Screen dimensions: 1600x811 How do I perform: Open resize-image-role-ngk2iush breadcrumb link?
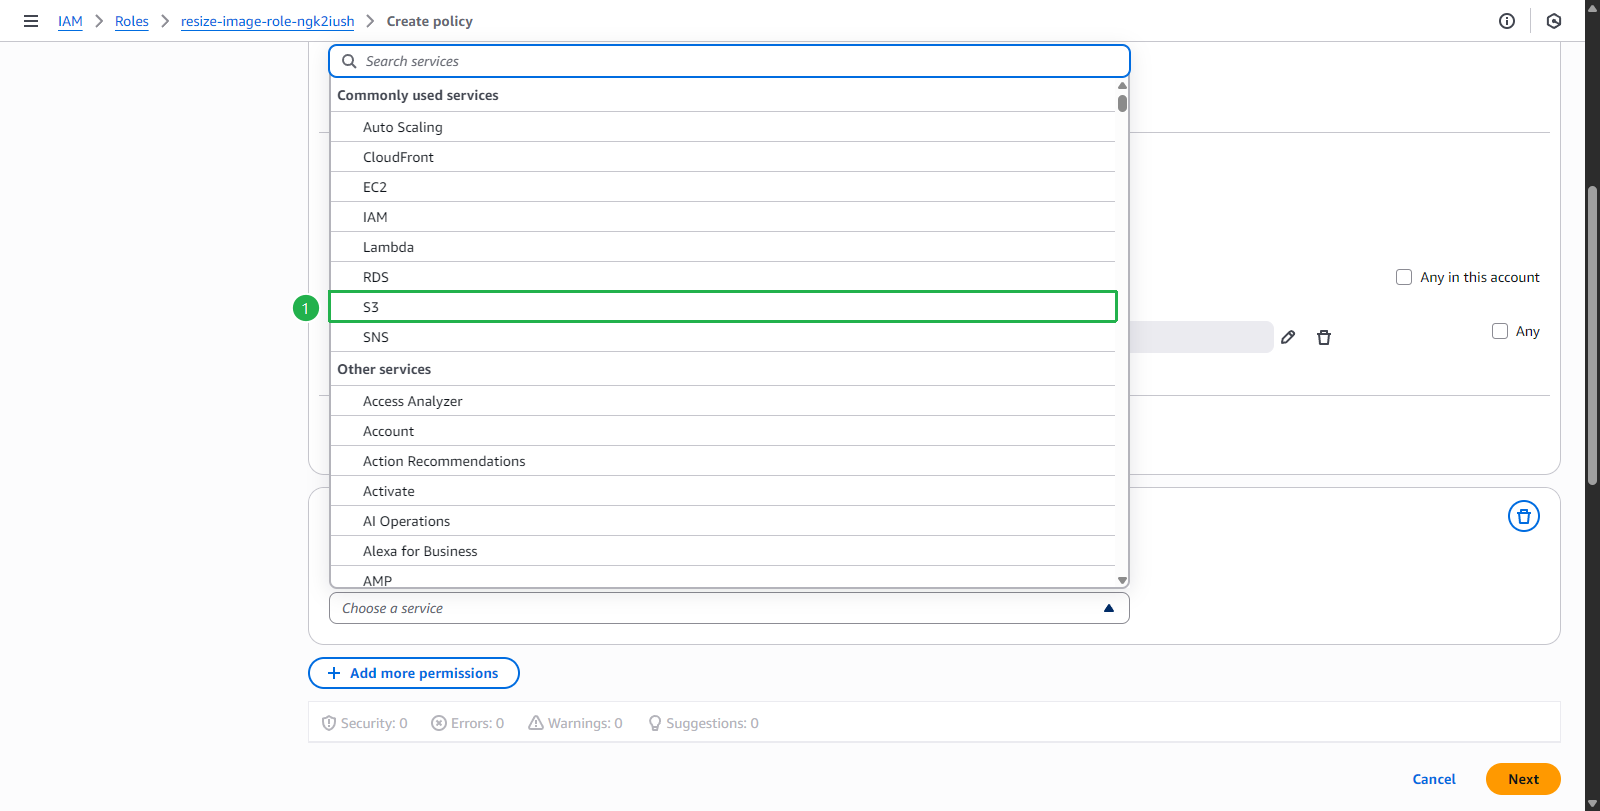(267, 21)
